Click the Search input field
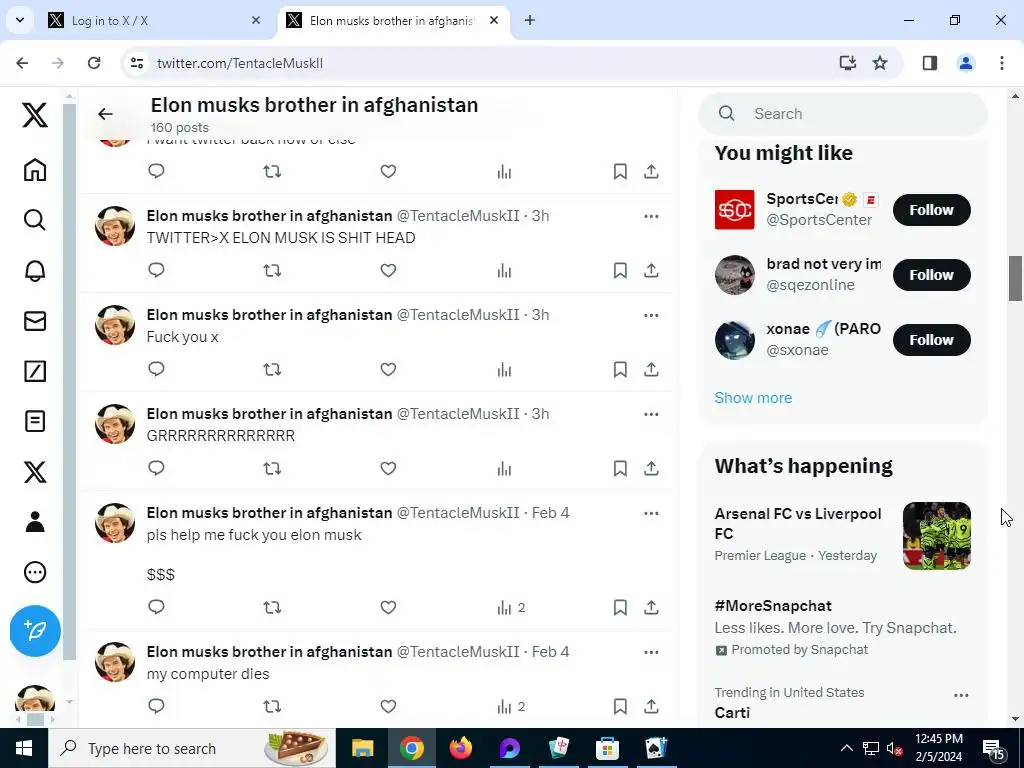The image size is (1024, 768). tap(842, 114)
